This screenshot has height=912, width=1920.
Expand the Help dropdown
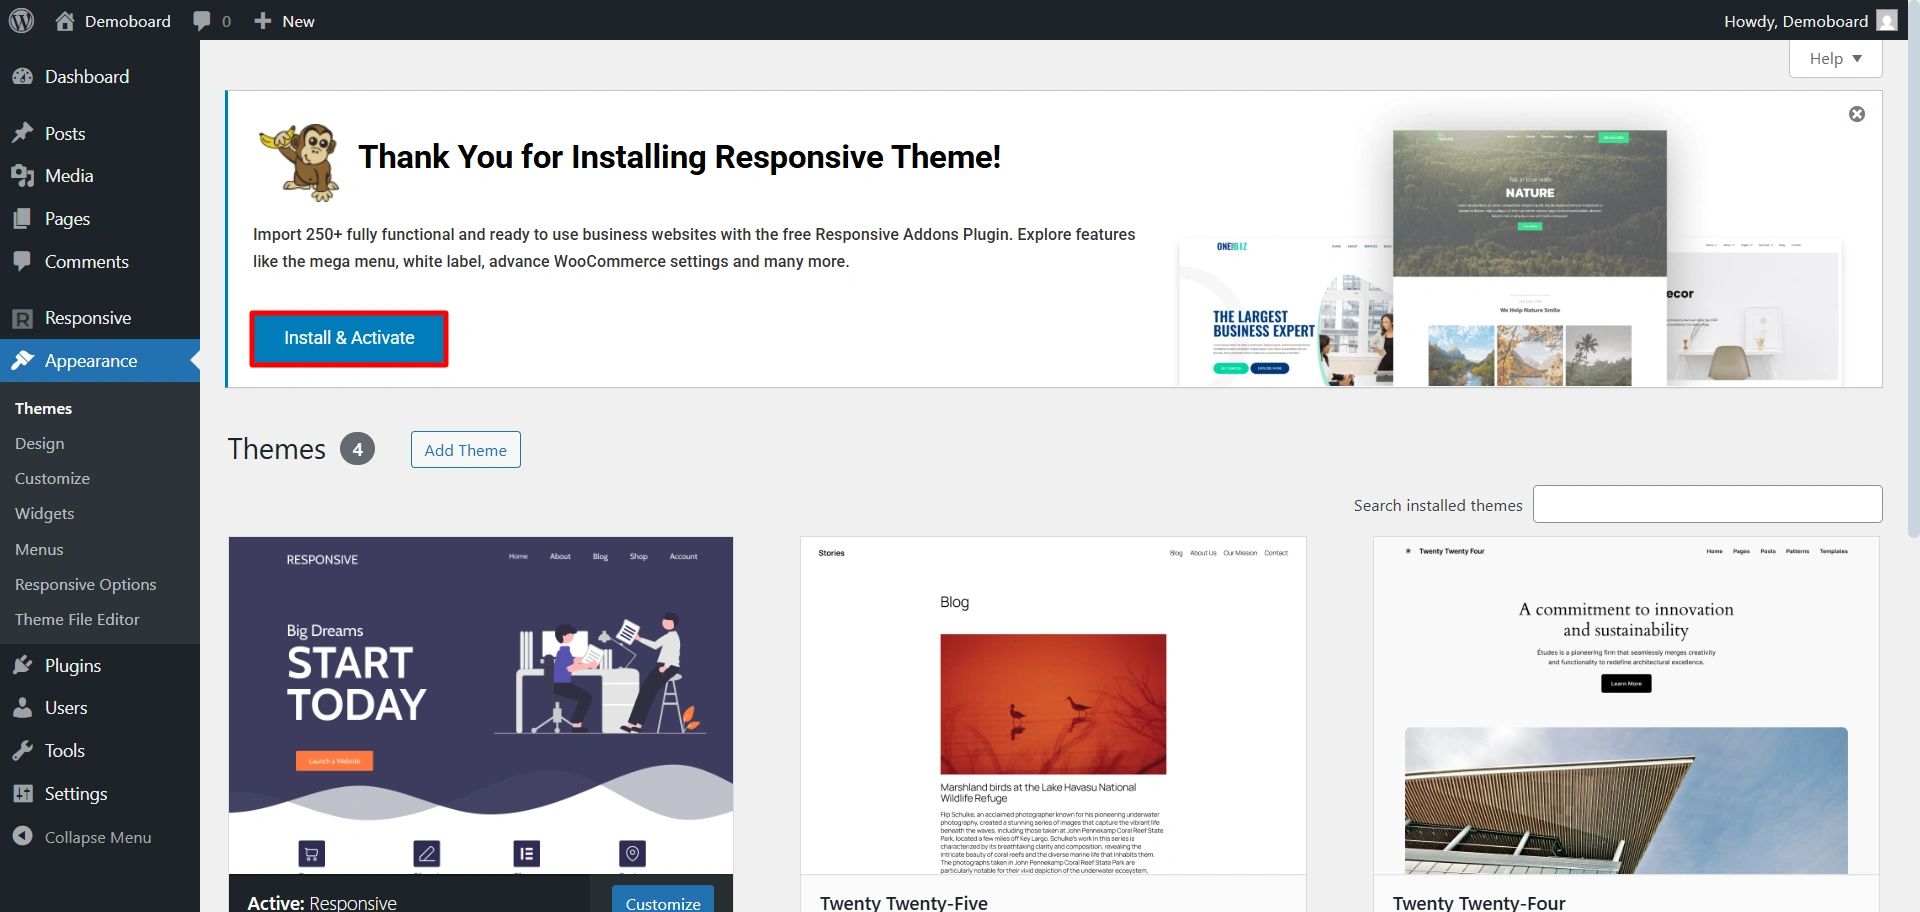1835,59
